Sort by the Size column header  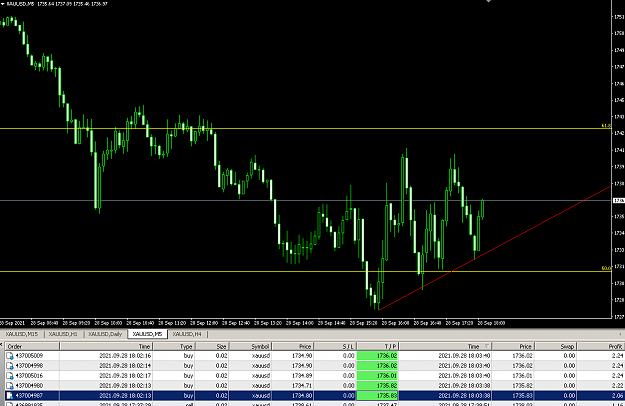tap(212, 346)
